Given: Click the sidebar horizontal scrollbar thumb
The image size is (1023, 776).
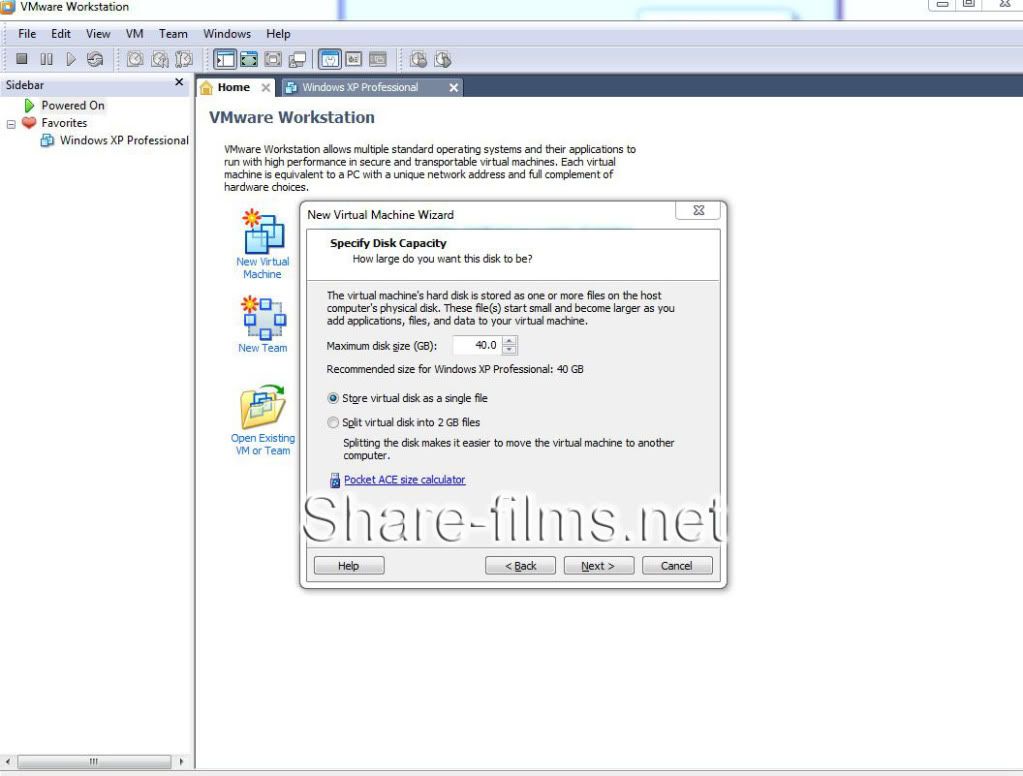Looking at the screenshot, I should coord(94,762).
